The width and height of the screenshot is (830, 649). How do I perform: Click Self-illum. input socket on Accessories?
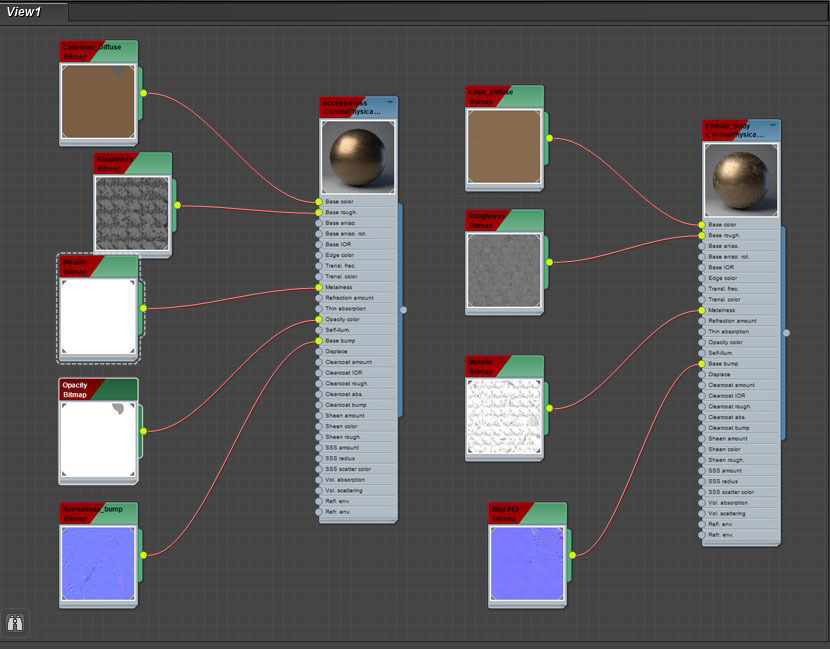319,330
